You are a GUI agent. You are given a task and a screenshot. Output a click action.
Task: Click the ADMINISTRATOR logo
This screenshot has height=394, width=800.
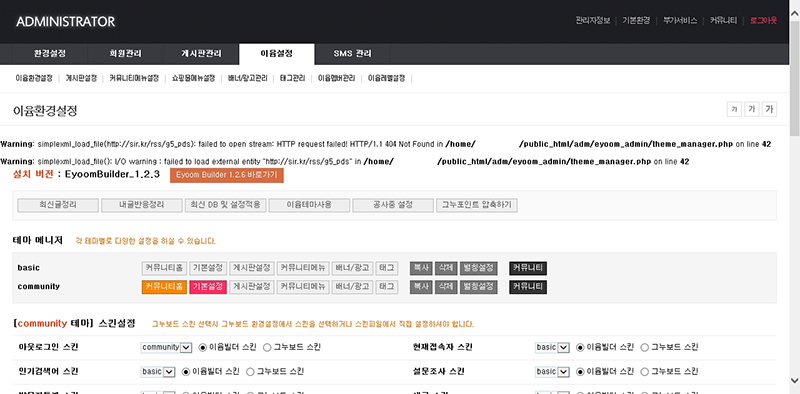66,22
